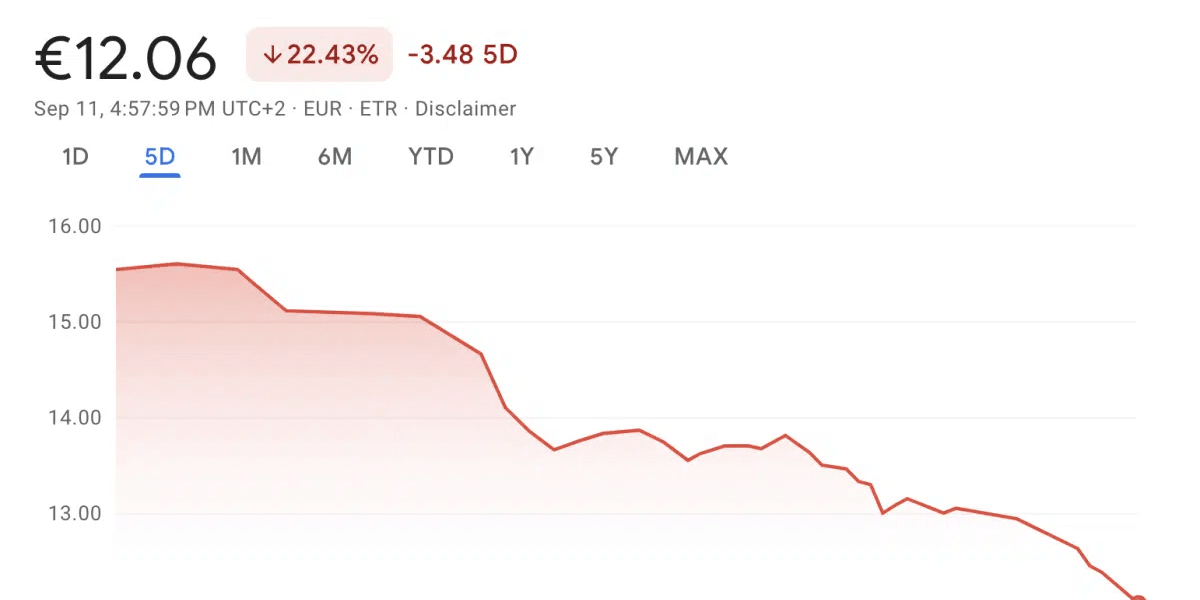This screenshot has height=600, width=1200.
Task: Click the 22.43% change badge
Action: click(x=319, y=54)
